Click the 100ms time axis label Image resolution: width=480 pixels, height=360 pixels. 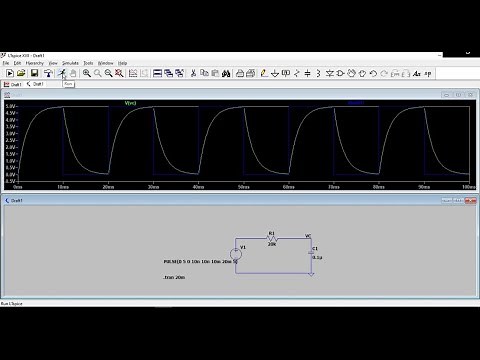pyautogui.click(x=469, y=187)
